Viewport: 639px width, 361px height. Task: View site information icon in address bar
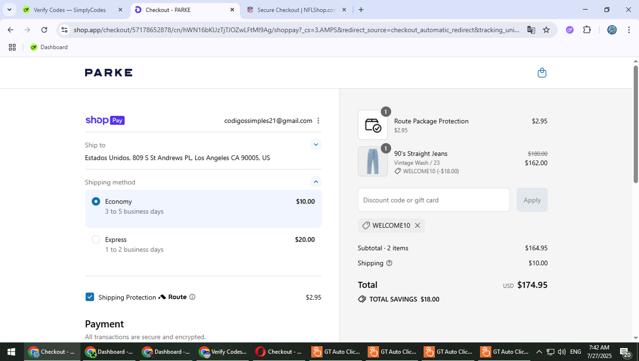[64, 30]
